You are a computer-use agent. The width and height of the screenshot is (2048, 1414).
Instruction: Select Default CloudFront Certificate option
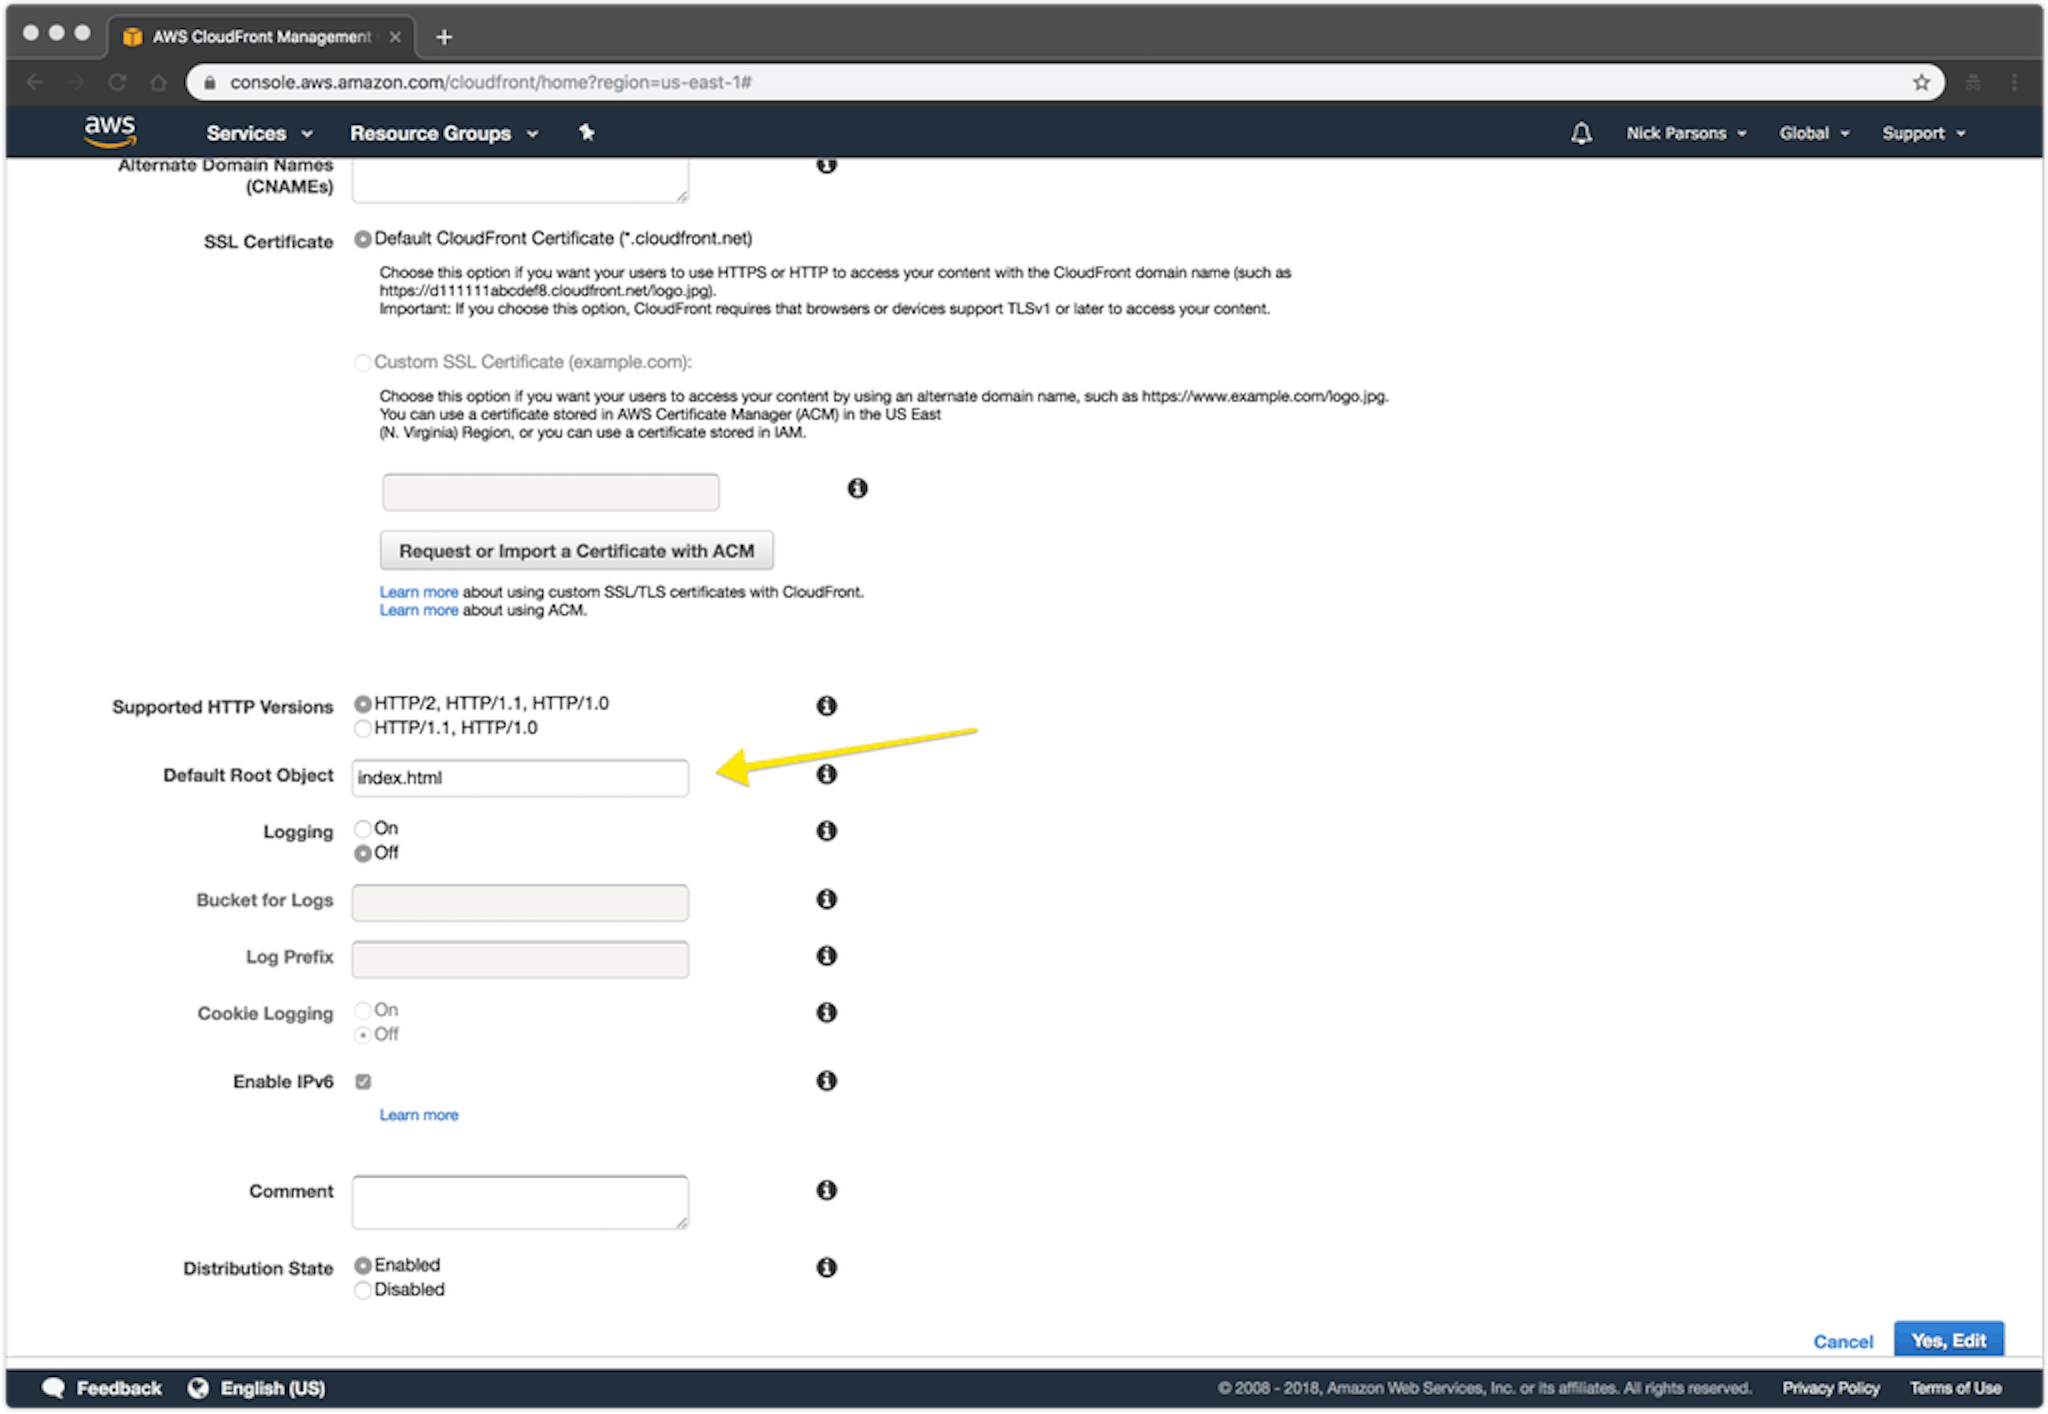point(363,239)
